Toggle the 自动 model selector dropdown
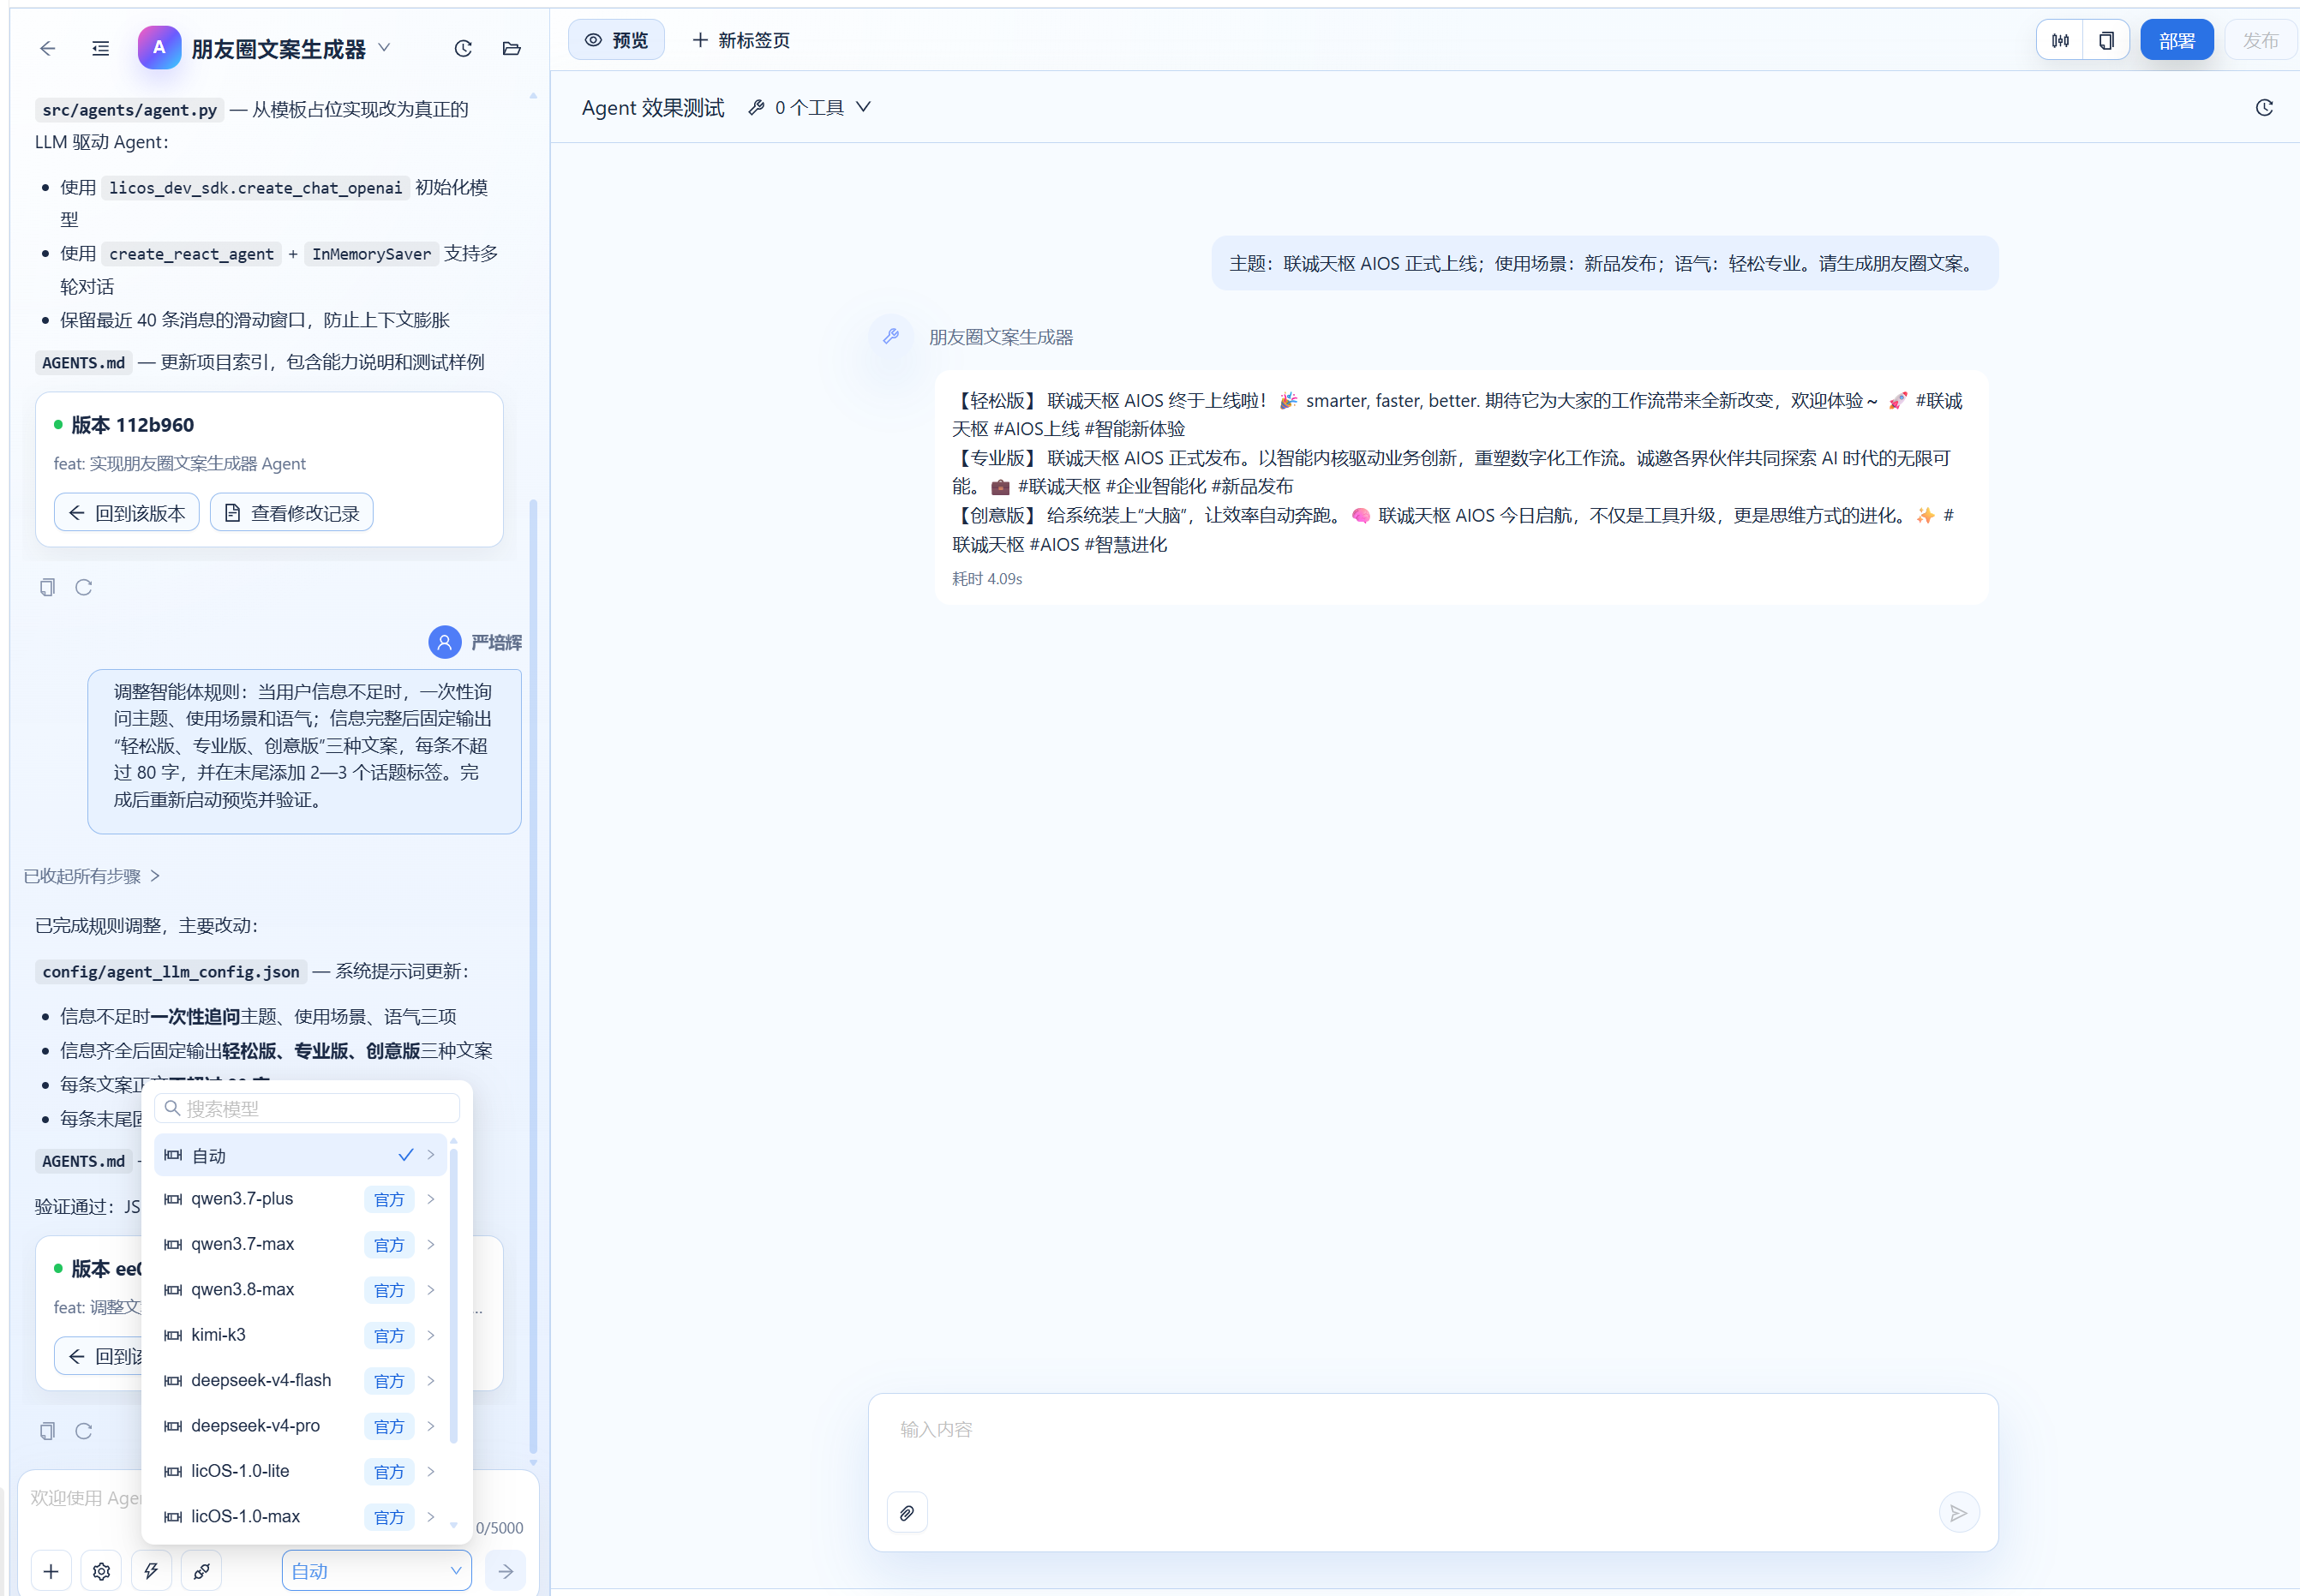 click(x=376, y=1570)
